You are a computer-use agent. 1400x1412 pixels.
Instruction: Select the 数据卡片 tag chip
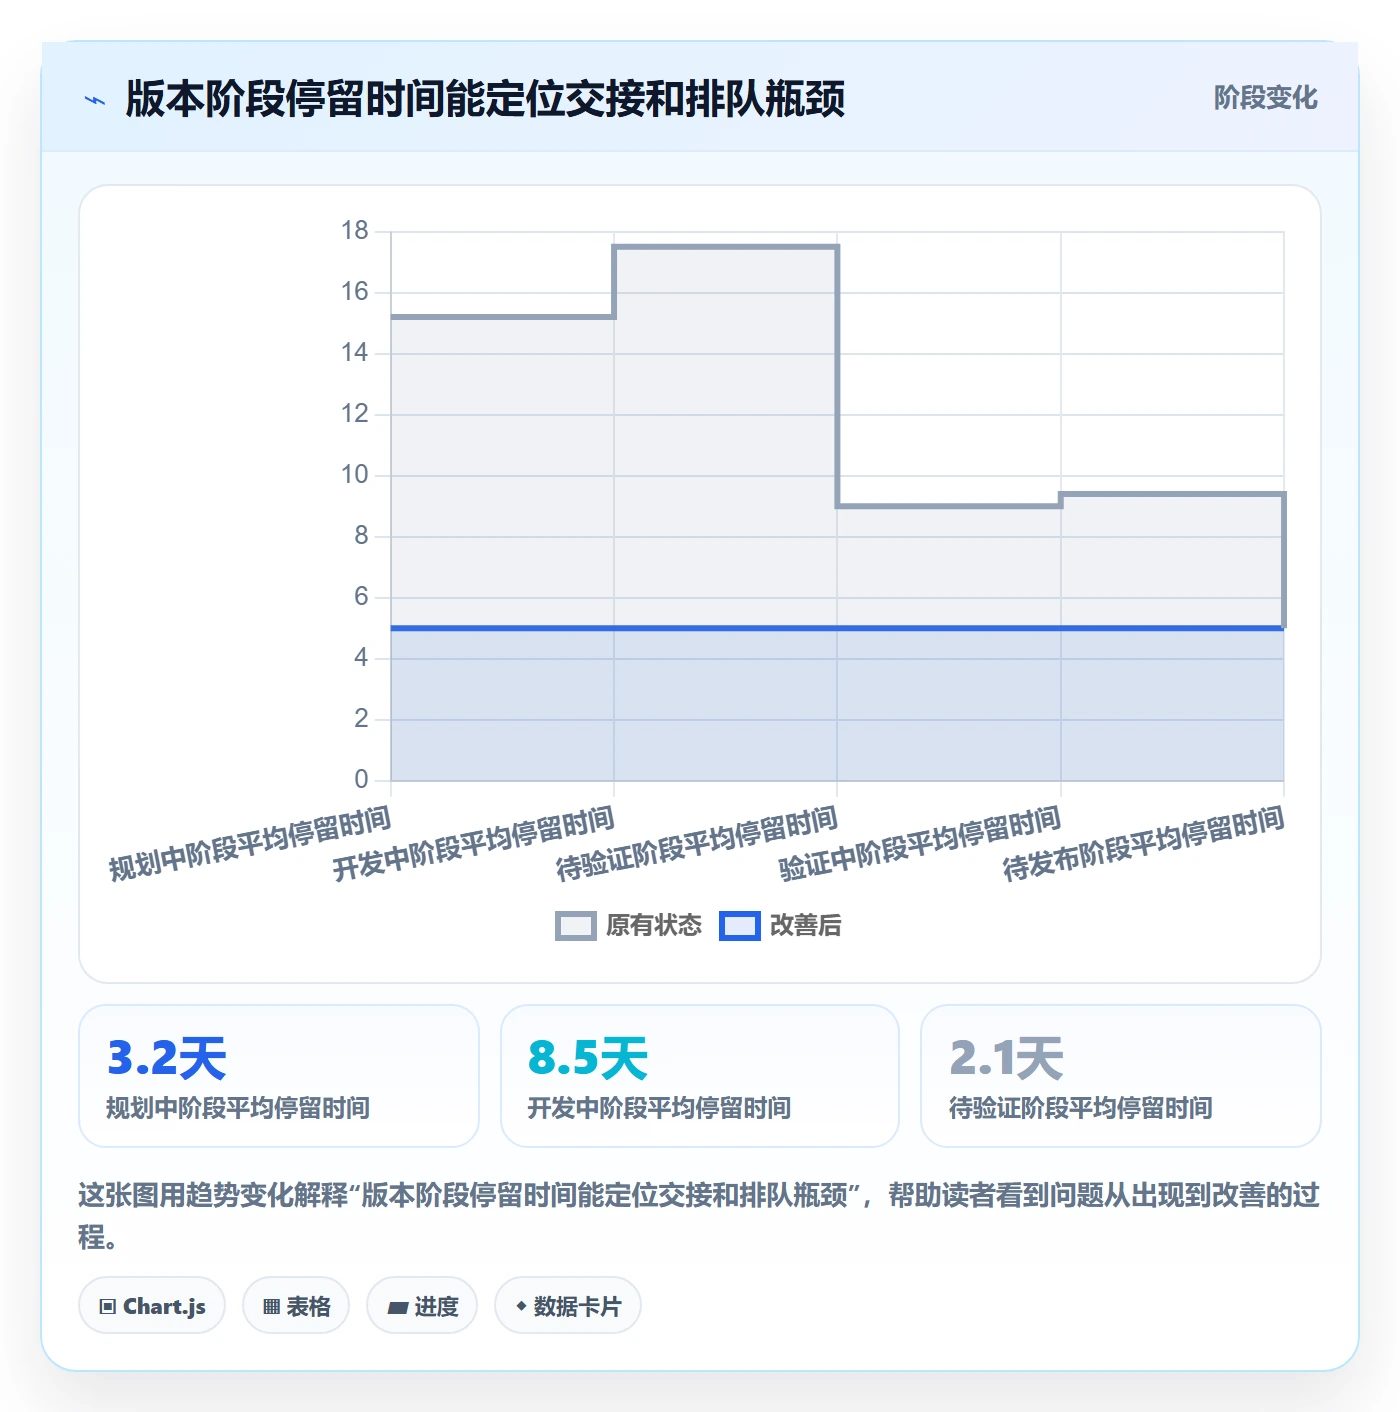[x=568, y=1306]
